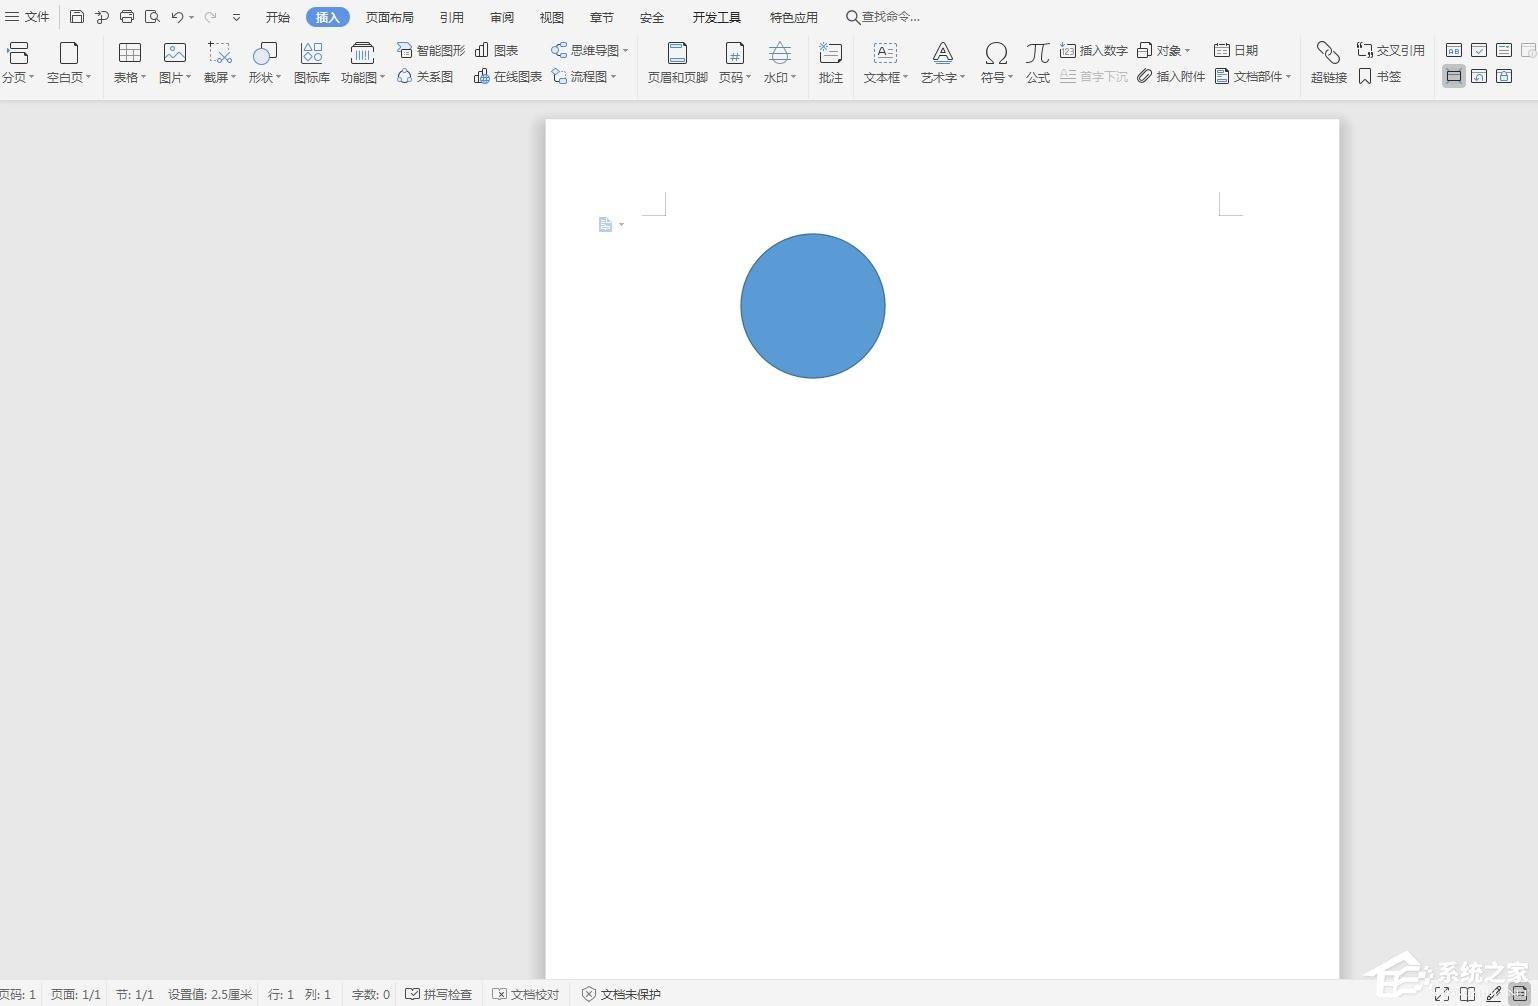Click the 交叉引用 cross-reference button
Screen dimensions: 1538x1006
pyautogui.click(x=1390, y=50)
